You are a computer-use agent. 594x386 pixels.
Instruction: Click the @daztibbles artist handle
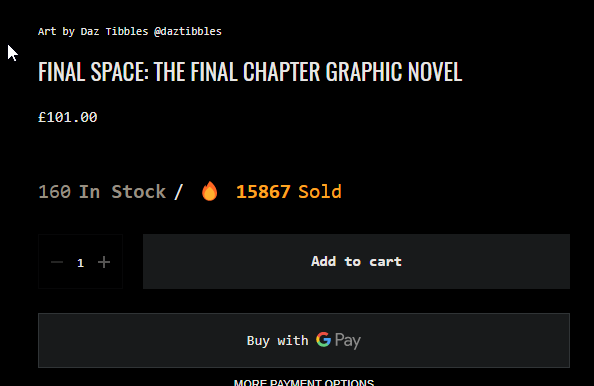188,31
